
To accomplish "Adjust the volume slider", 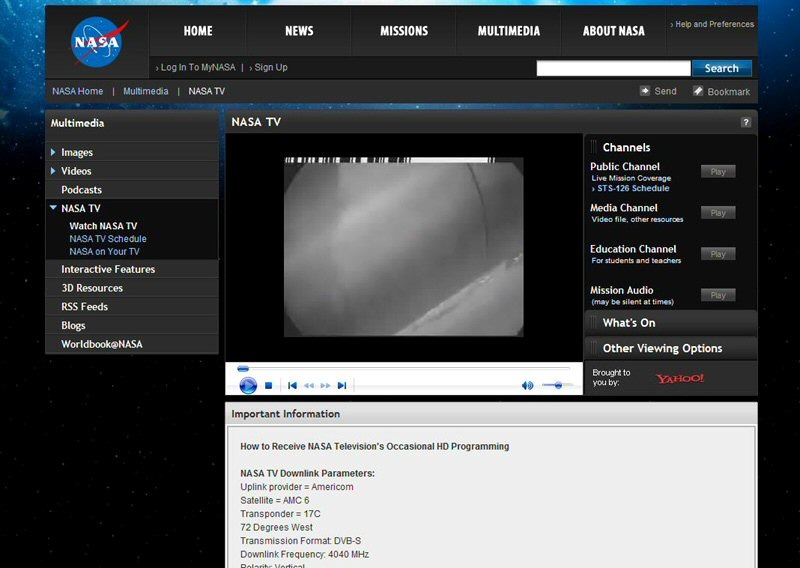I will tap(557, 385).
